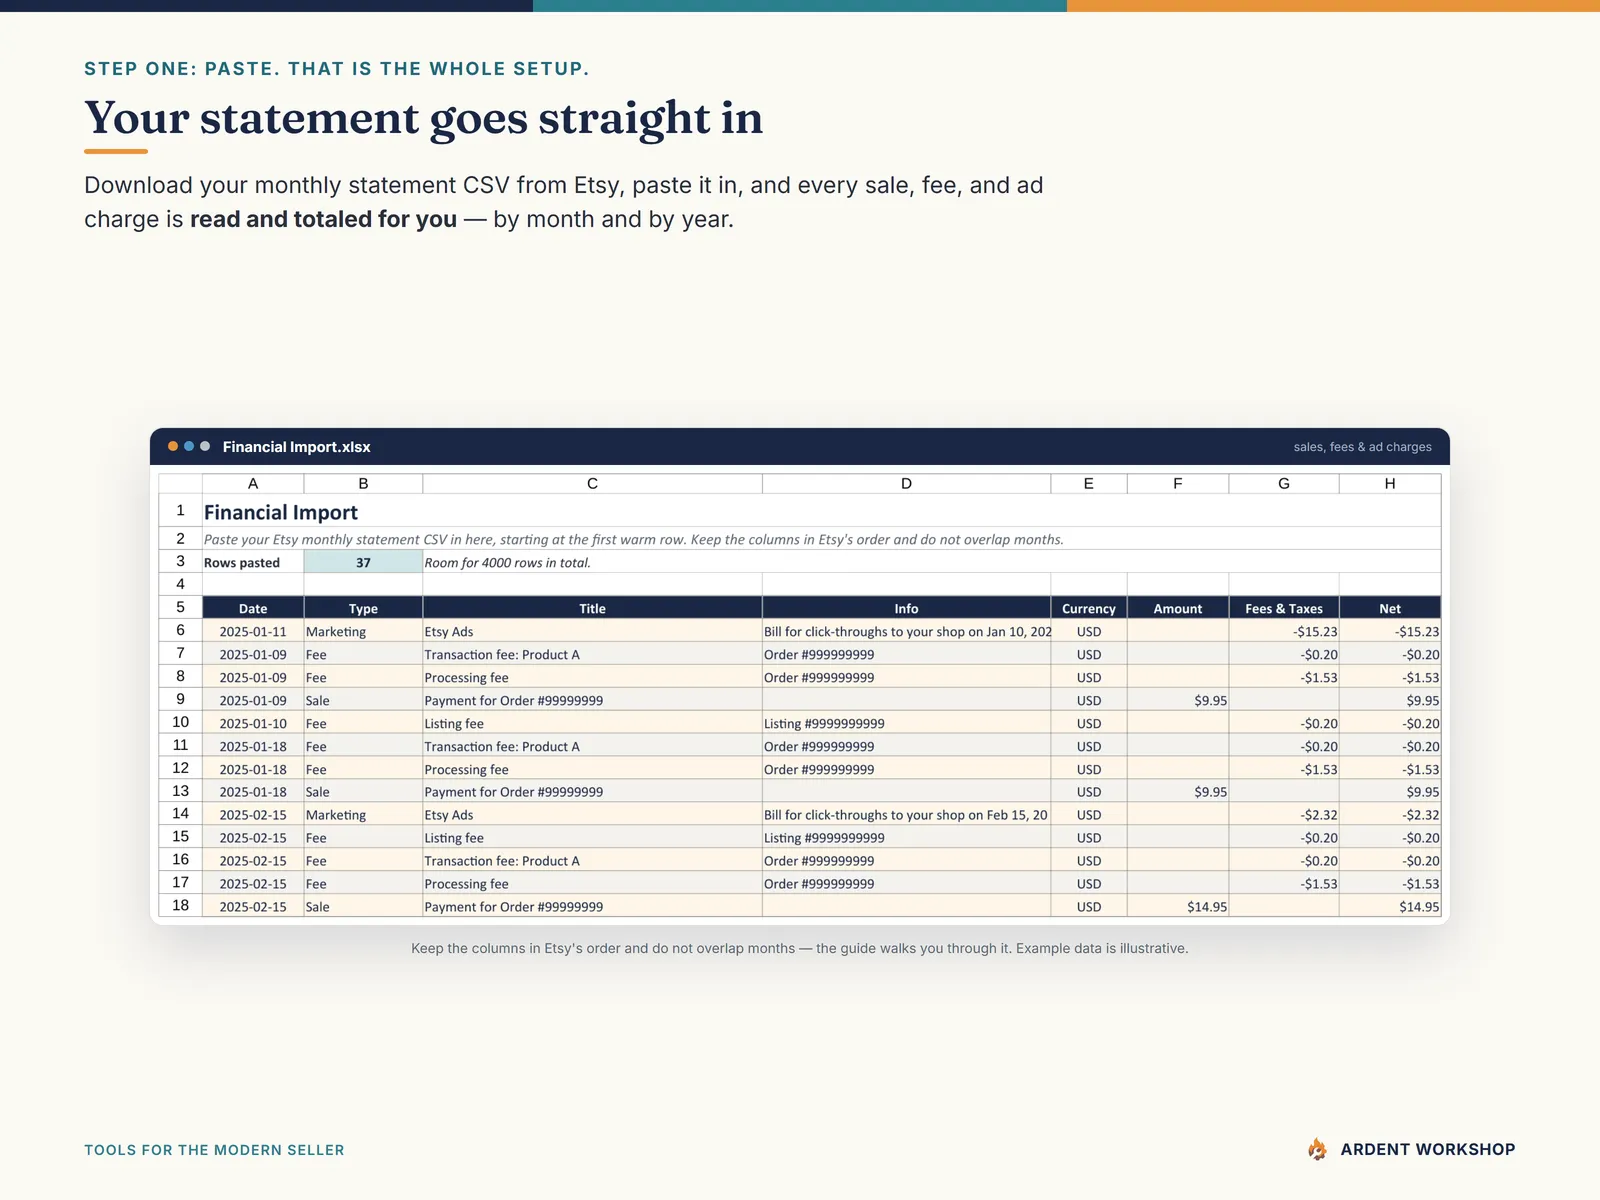Click the Info column header cell
Viewport: 1600px width, 1200px height.
[x=906, y=608]
